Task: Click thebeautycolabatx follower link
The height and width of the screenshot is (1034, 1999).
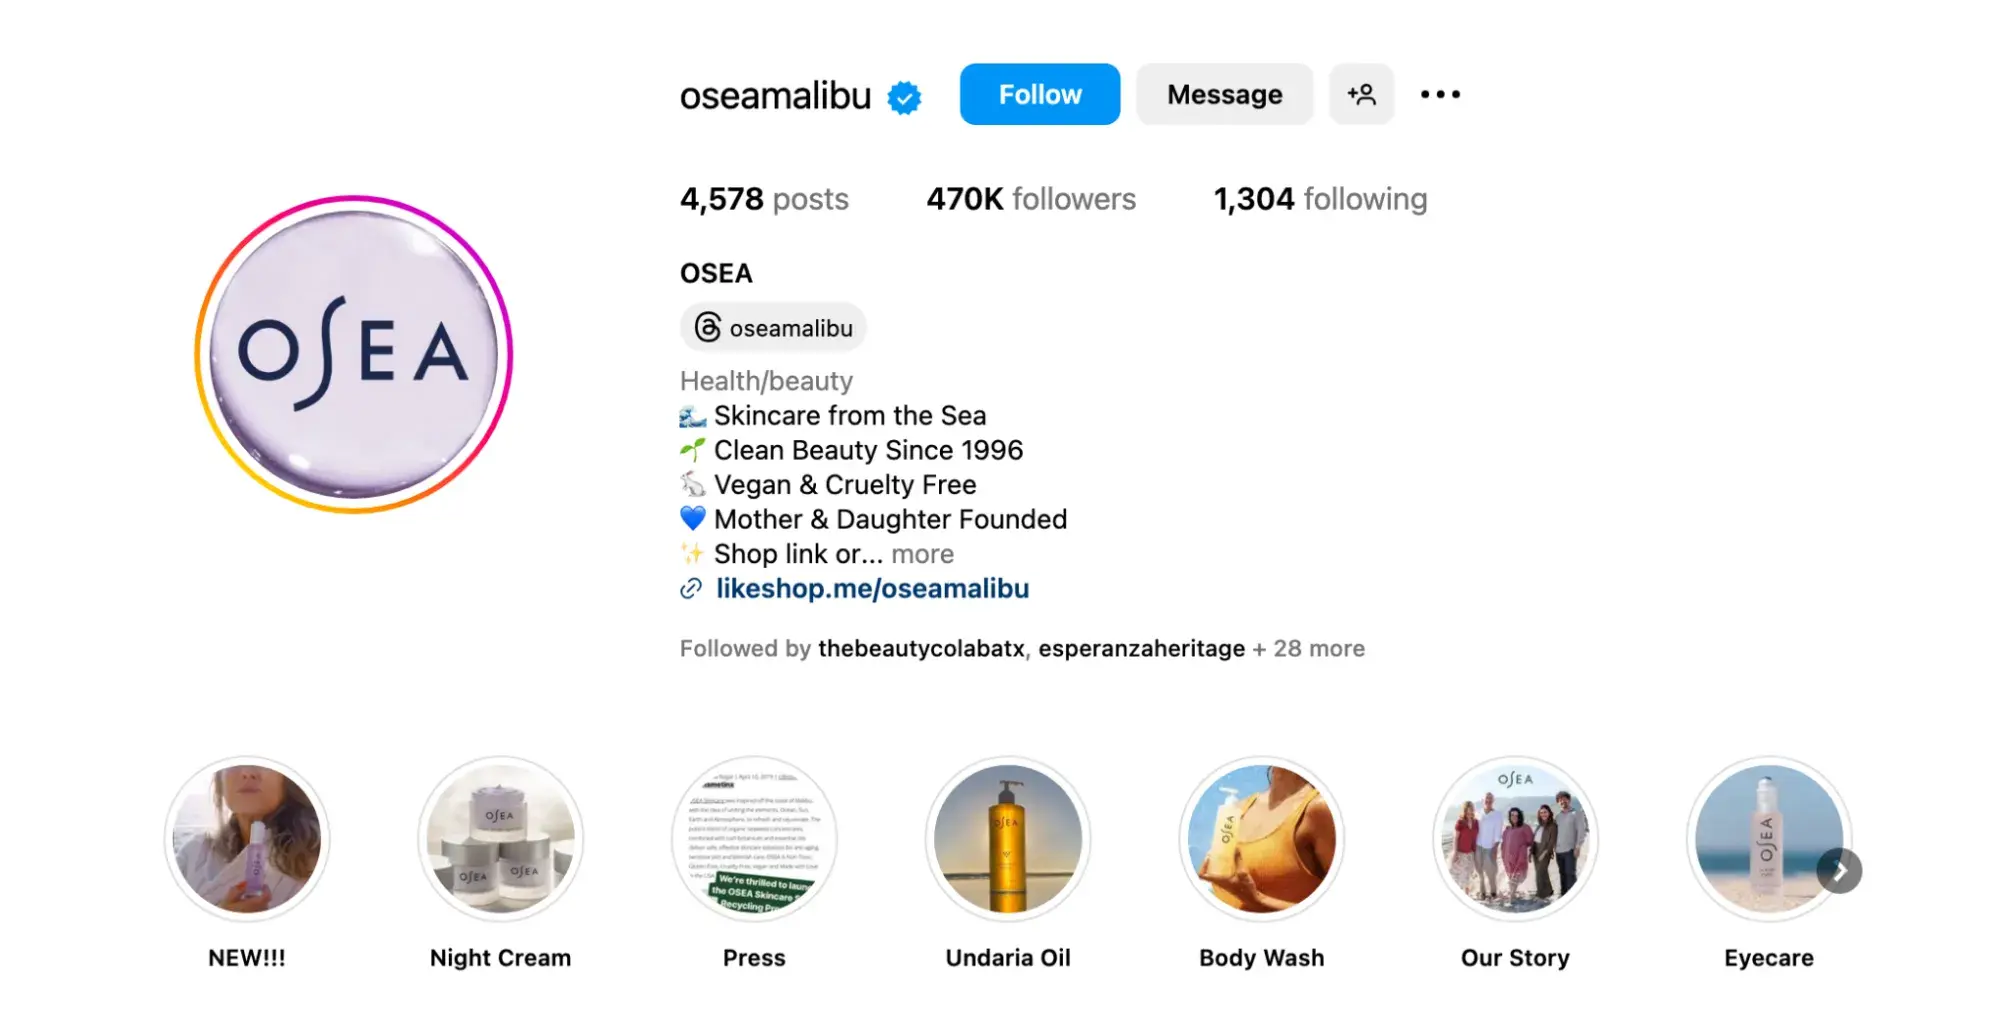Action: click(918, 648)
